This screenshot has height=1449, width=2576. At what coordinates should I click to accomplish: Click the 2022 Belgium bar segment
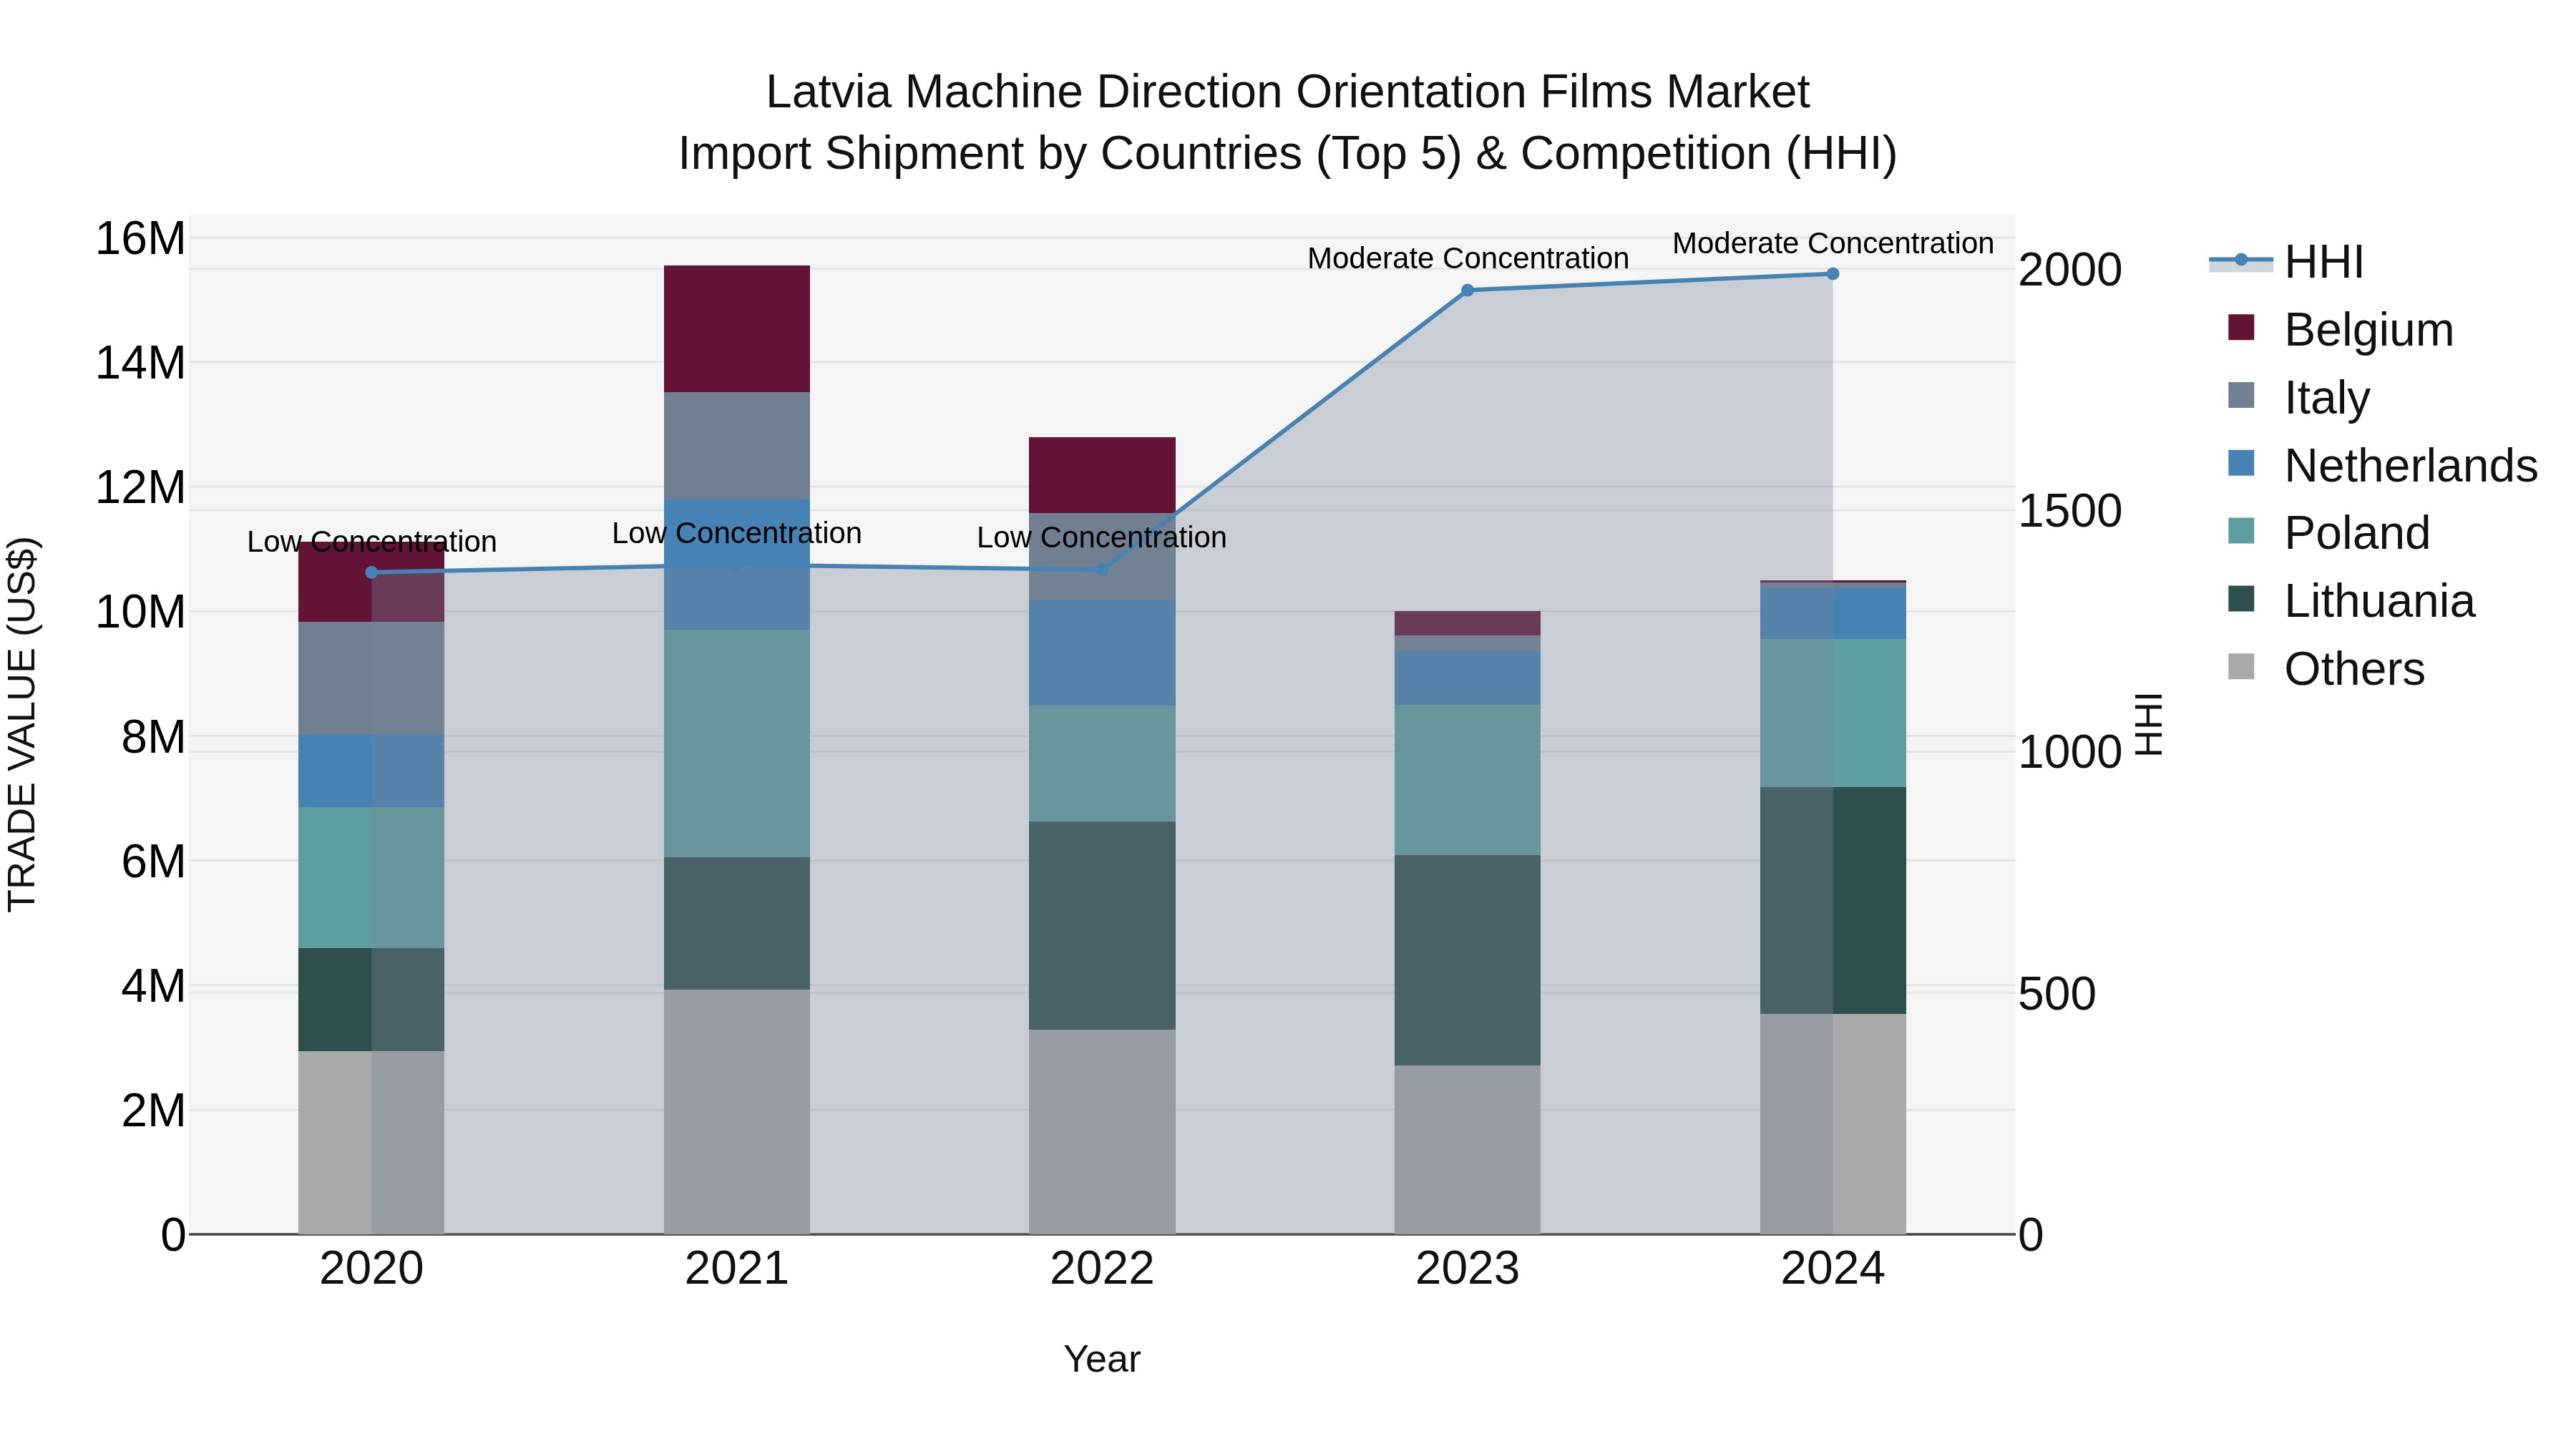click(1102, 475)
